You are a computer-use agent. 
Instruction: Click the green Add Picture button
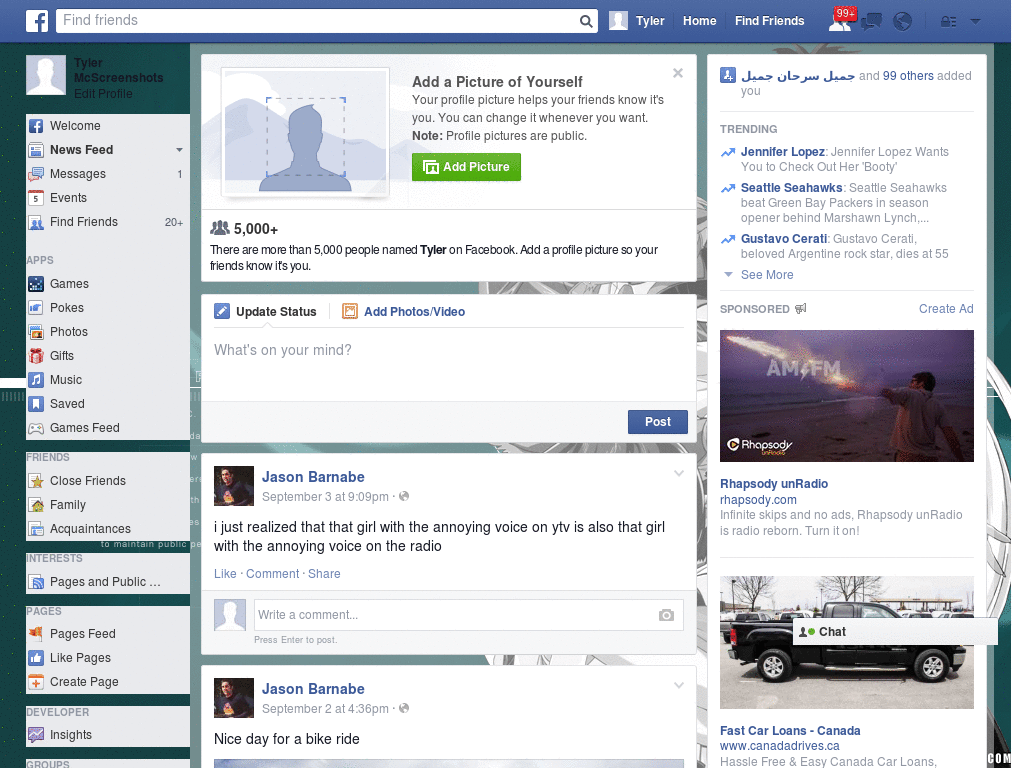tap(466, 167)
